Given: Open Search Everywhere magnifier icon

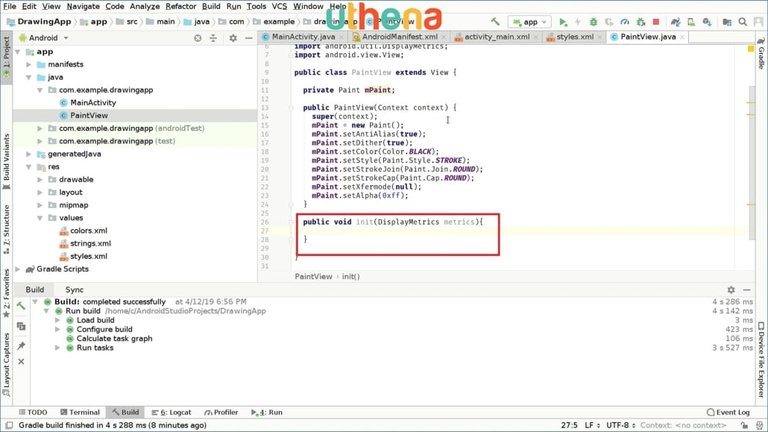Looking at the screenshot, I should [743, 21].
